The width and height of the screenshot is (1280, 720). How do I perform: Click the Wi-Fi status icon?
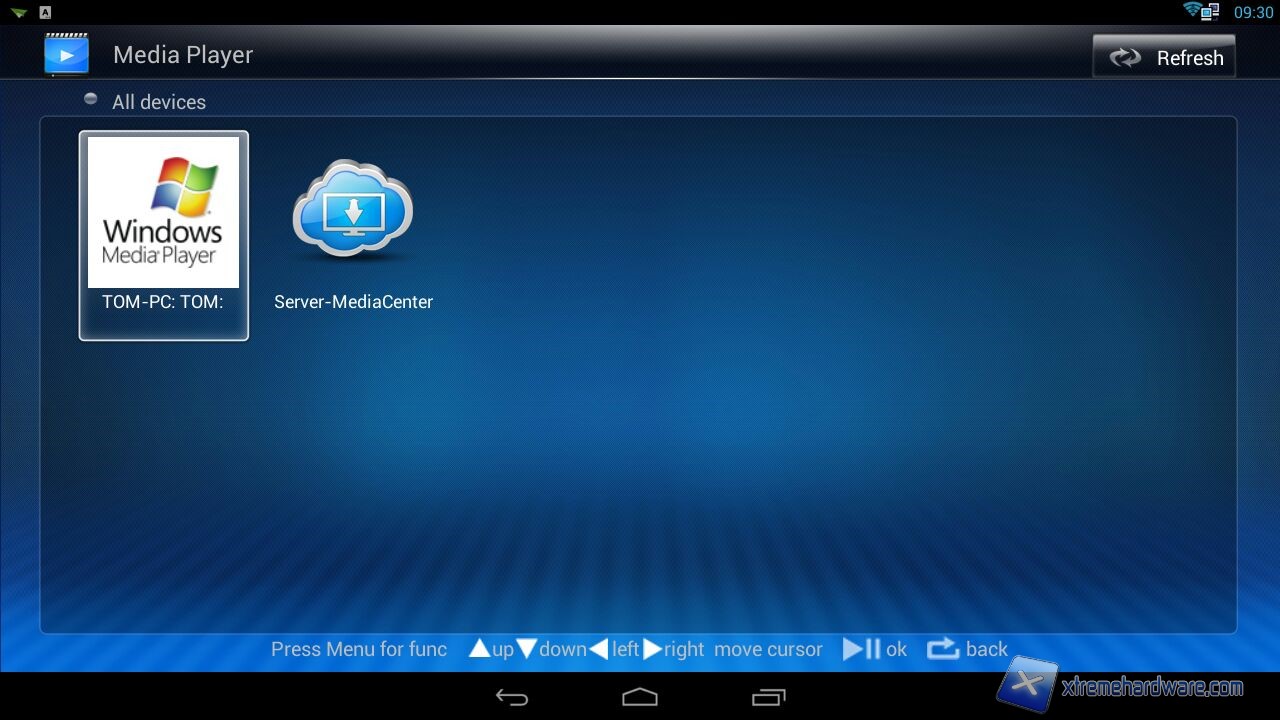pyautogui.click(x=1192, y=11)
